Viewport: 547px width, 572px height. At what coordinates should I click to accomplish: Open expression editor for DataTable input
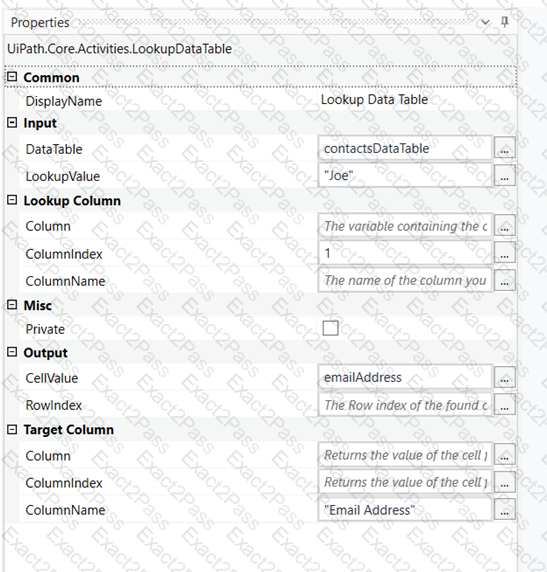click(x=504, y=148)
